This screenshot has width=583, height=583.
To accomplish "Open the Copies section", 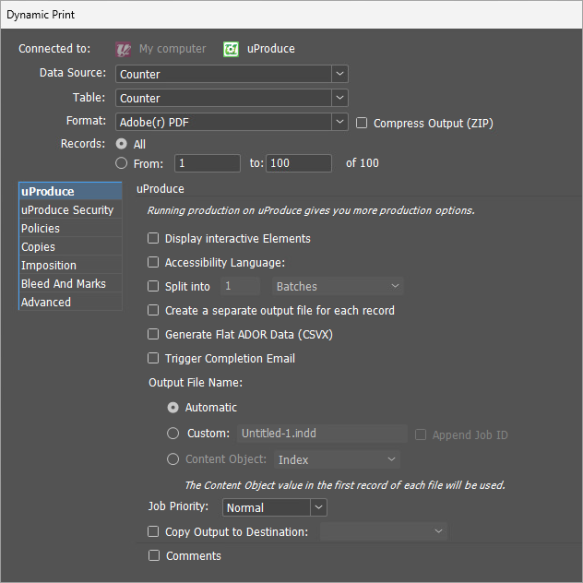I will [x=70, y=247].
